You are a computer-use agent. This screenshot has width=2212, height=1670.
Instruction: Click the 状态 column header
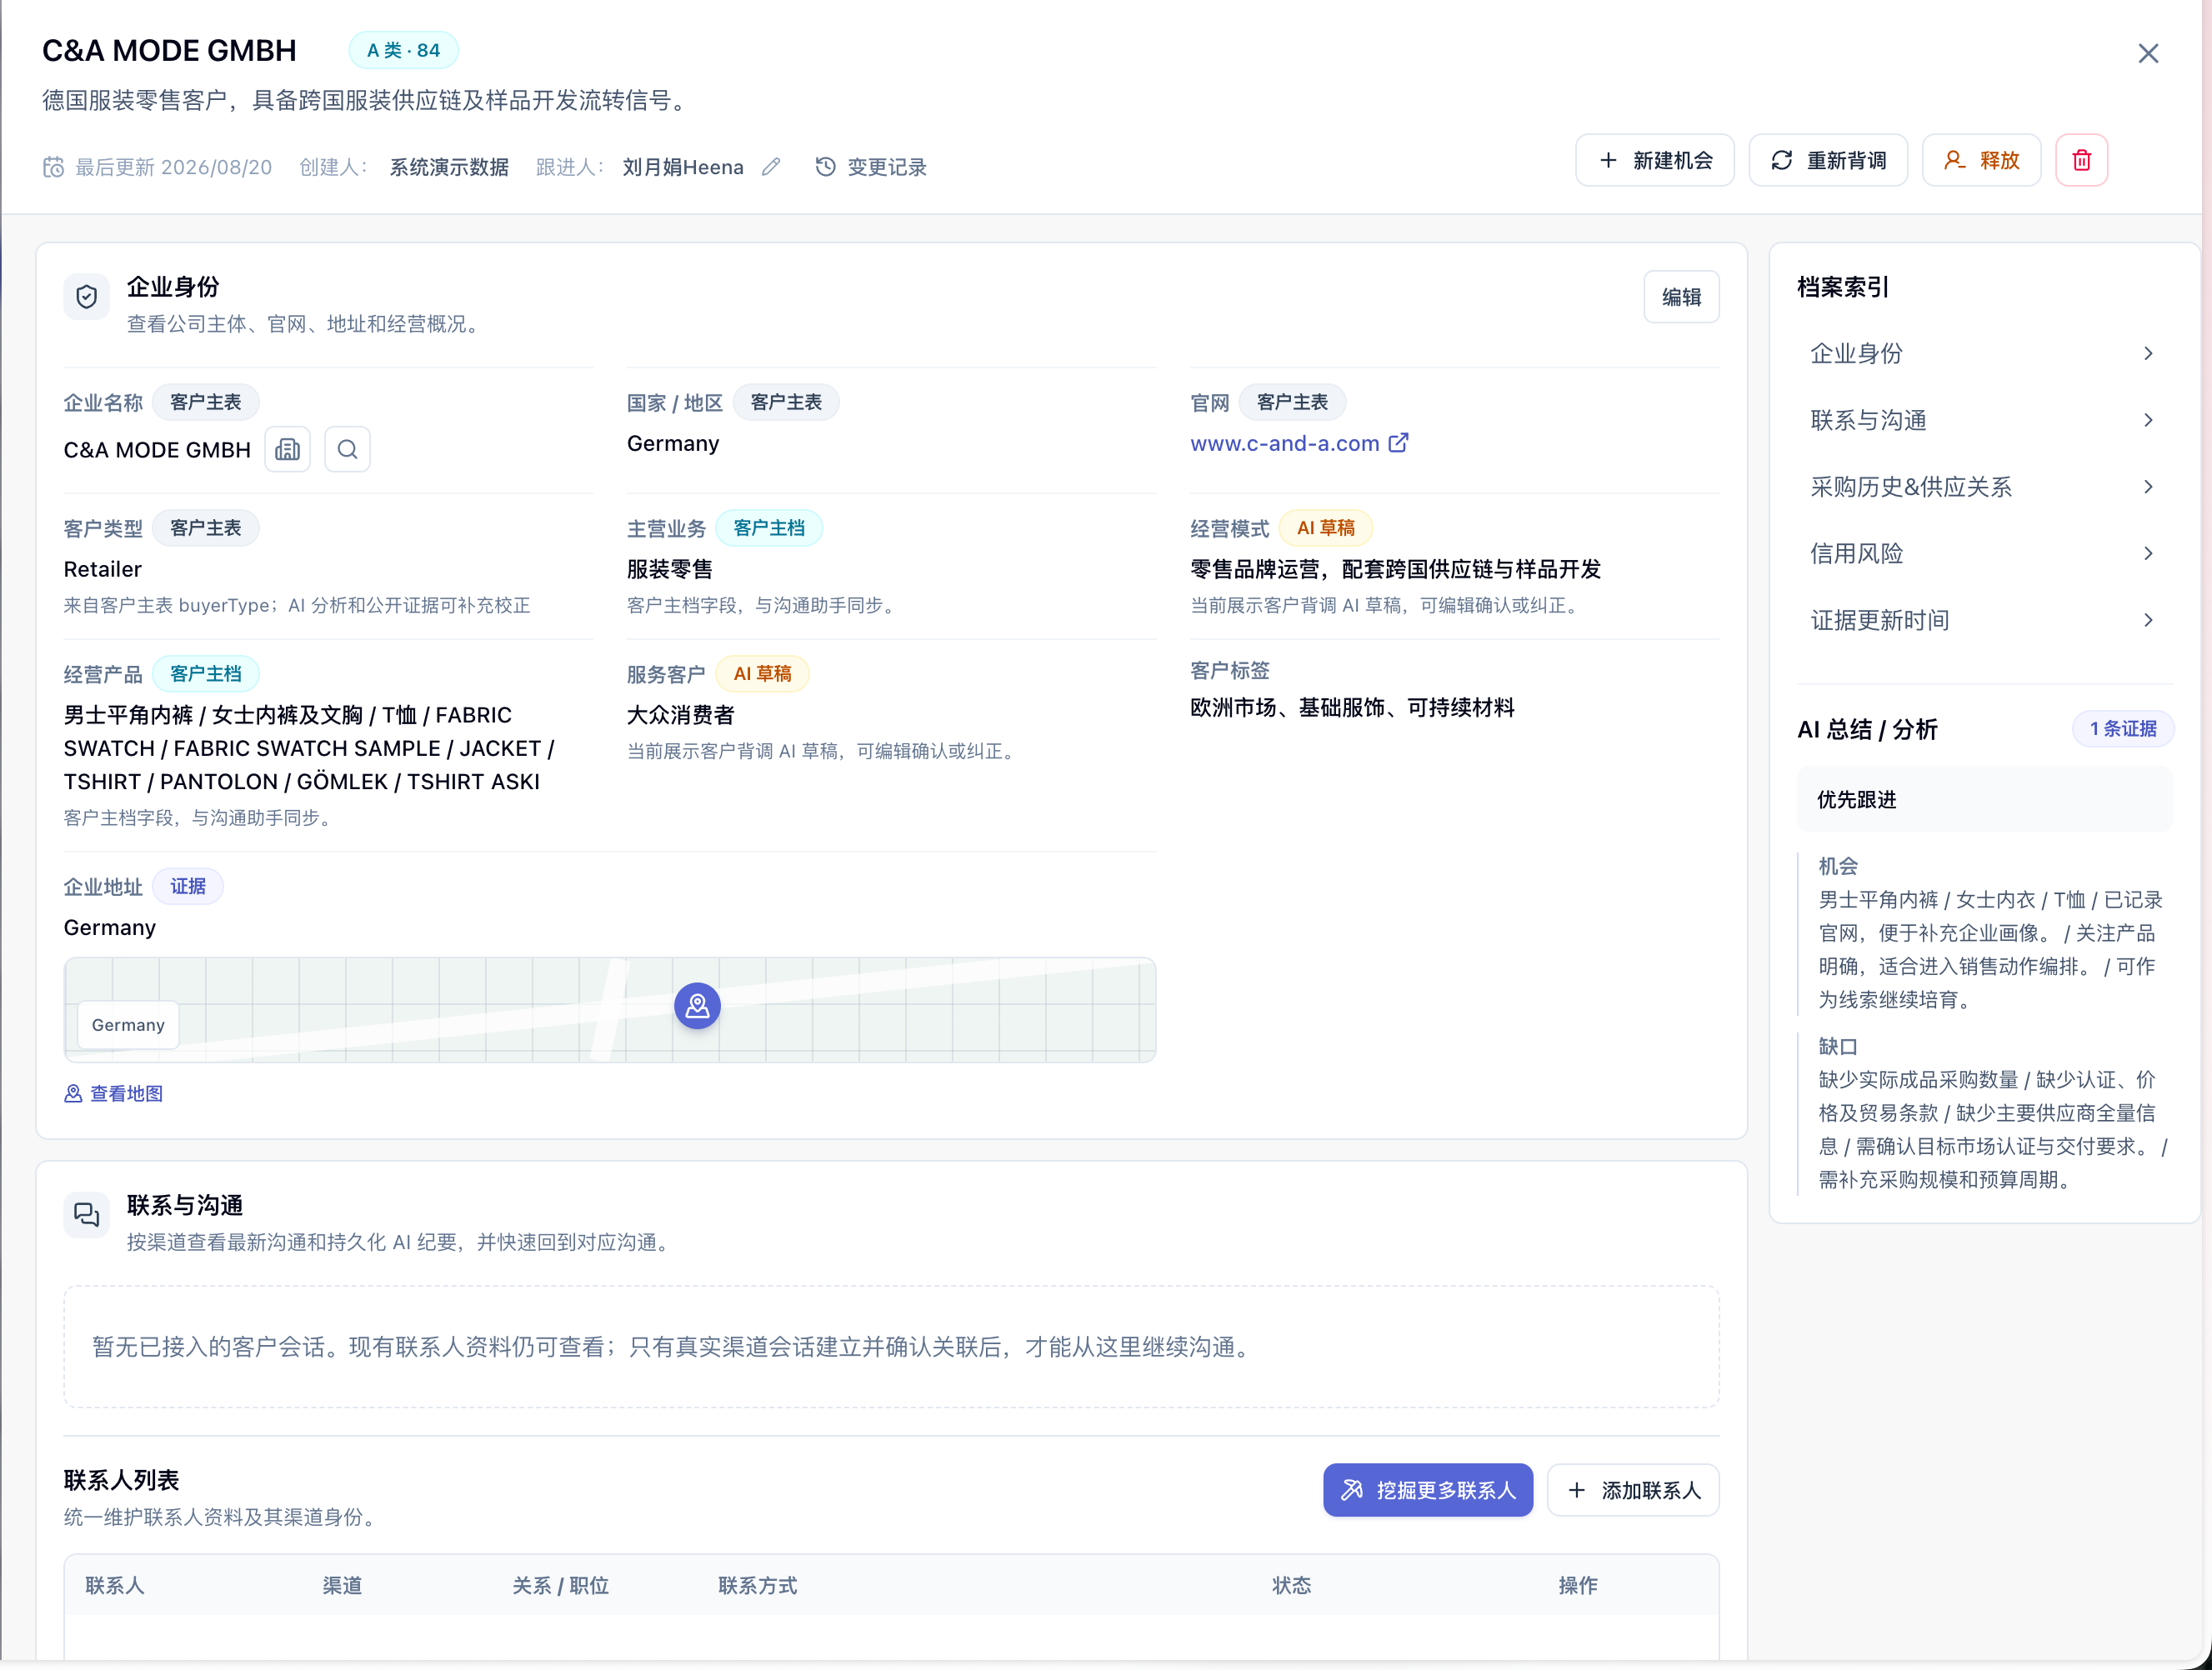(1291, 1586)
